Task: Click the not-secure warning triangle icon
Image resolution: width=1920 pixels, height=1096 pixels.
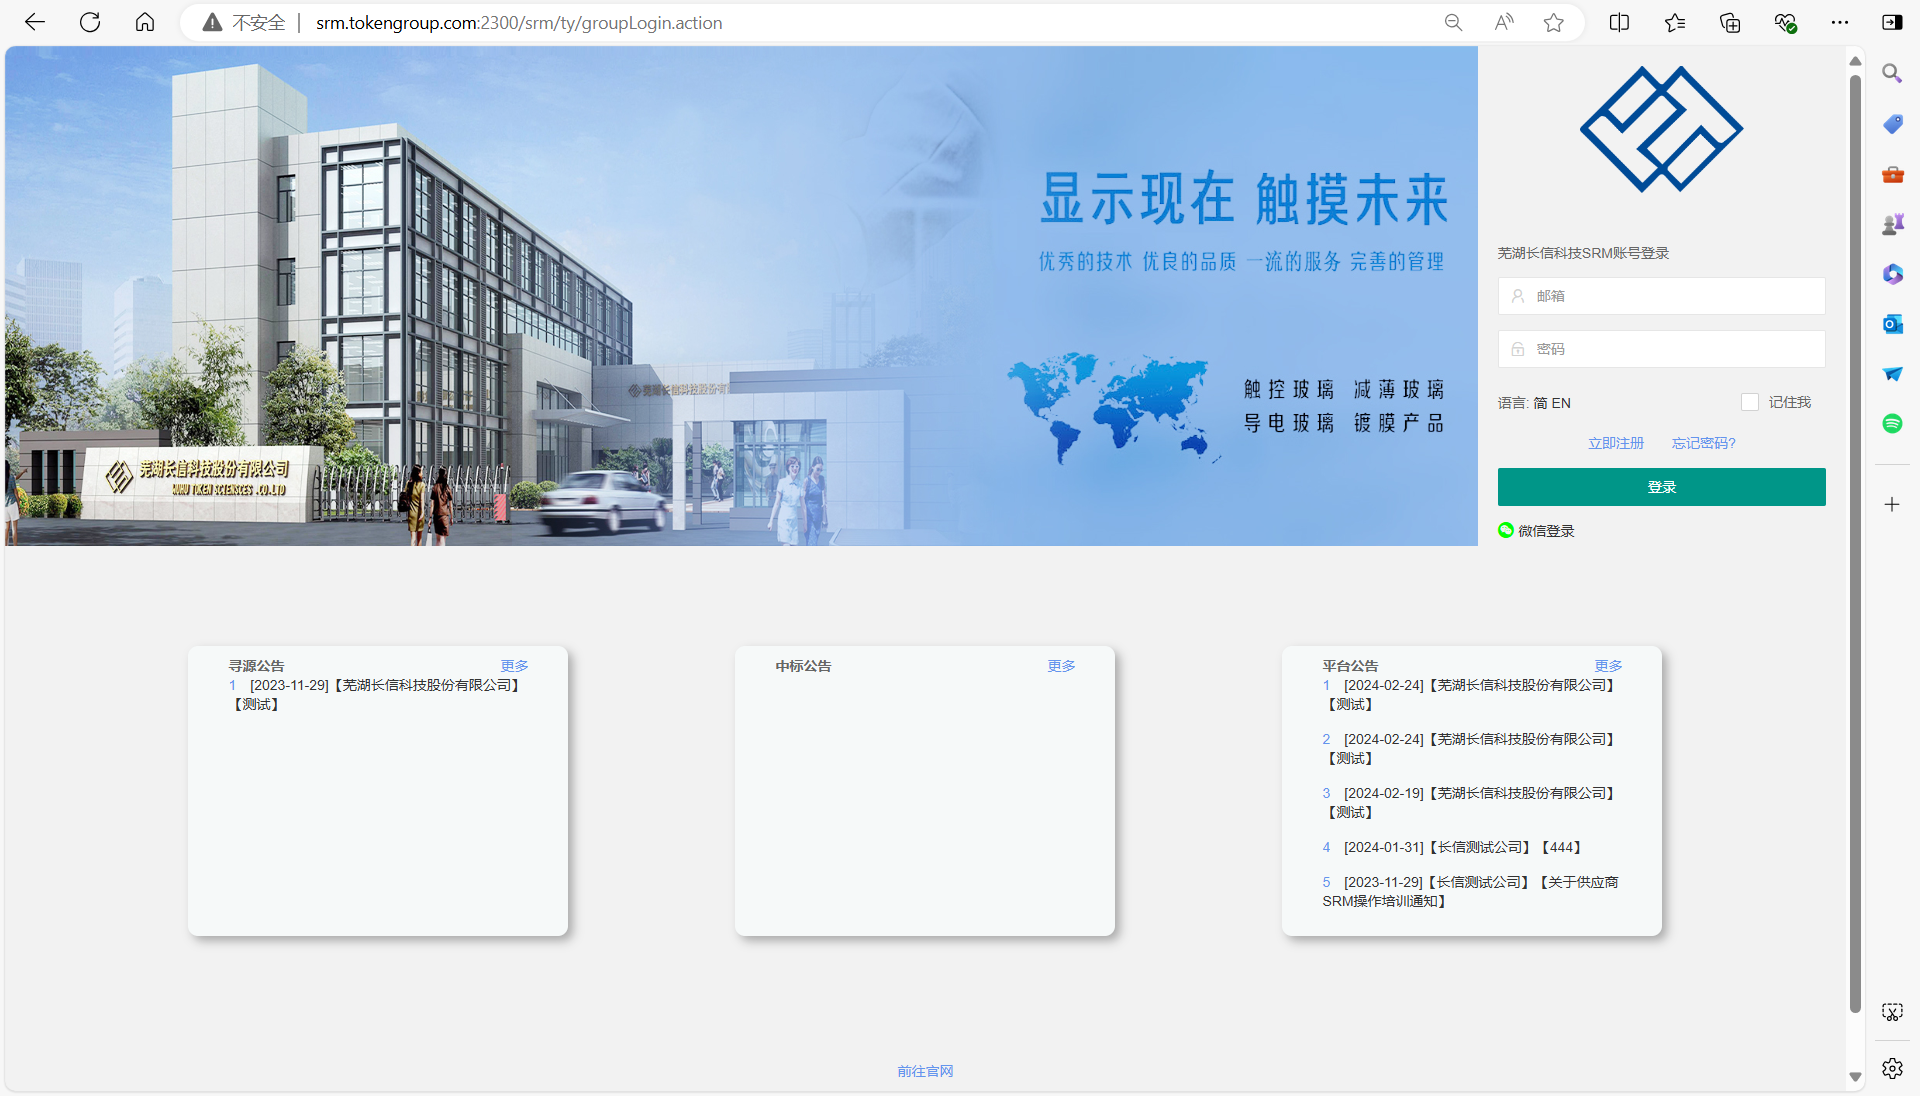Action: coord(212,23)
